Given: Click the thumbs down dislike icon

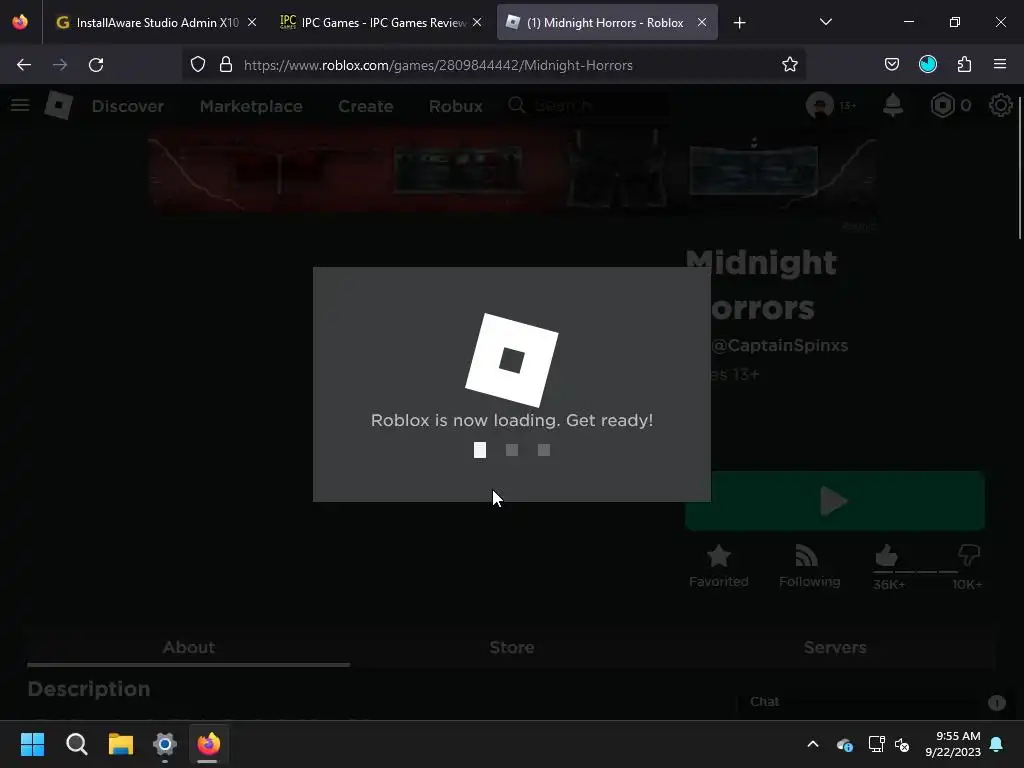Looking at the screenshot, I should click(x=969, y=556).
